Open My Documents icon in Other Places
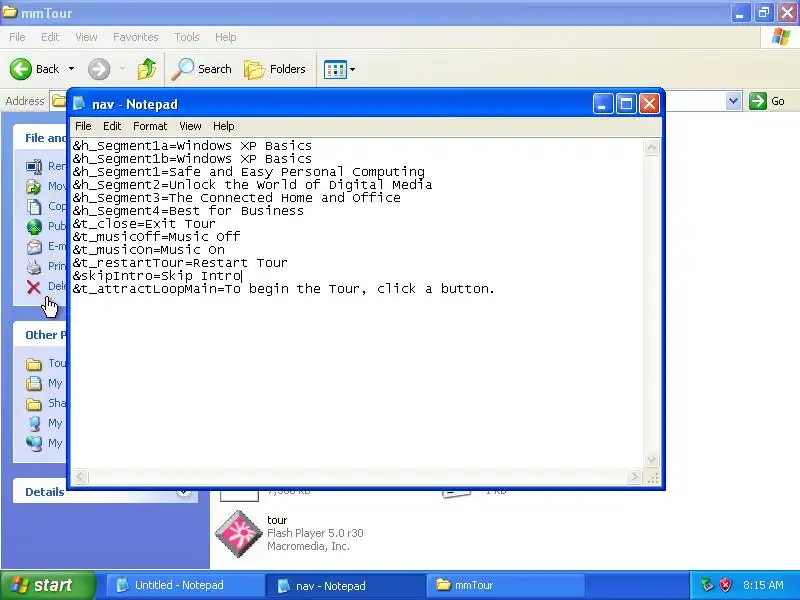This screenshot has width=800, height=600. point(34,383)
